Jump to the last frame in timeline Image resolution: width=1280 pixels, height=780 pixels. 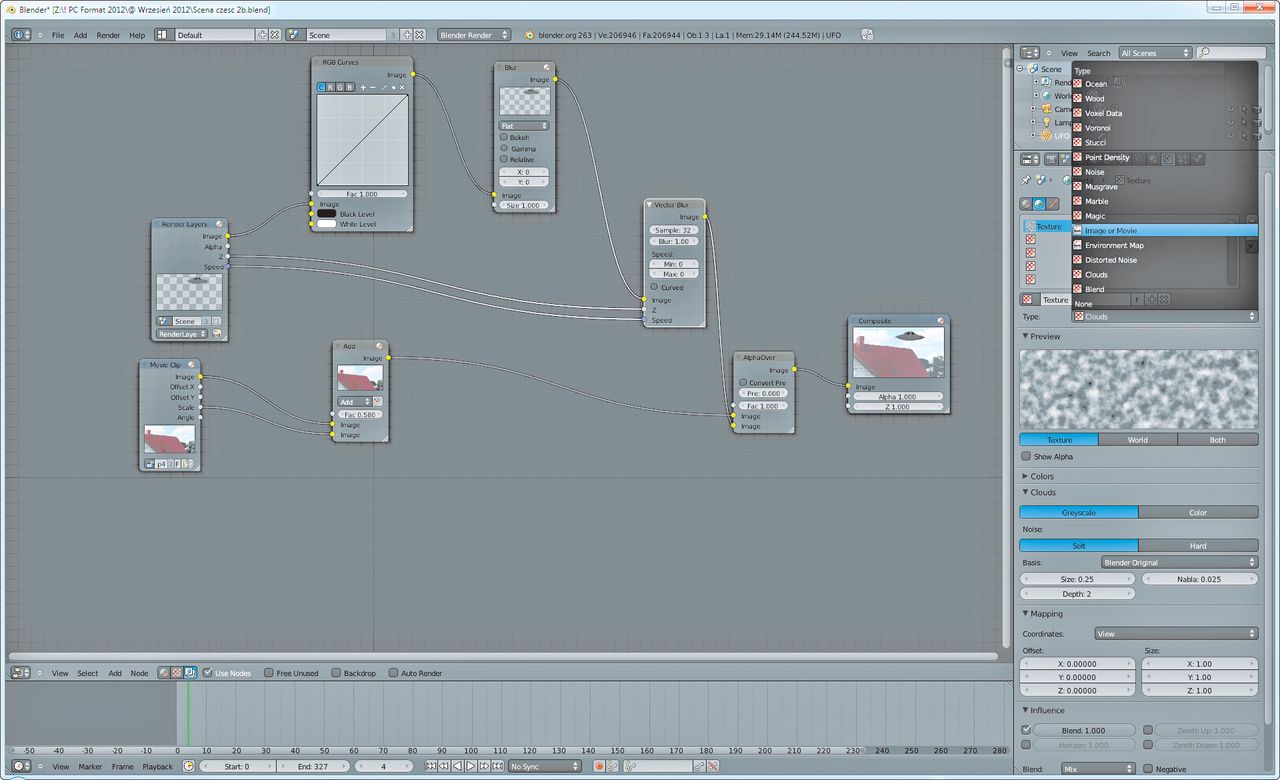[496, 766]
